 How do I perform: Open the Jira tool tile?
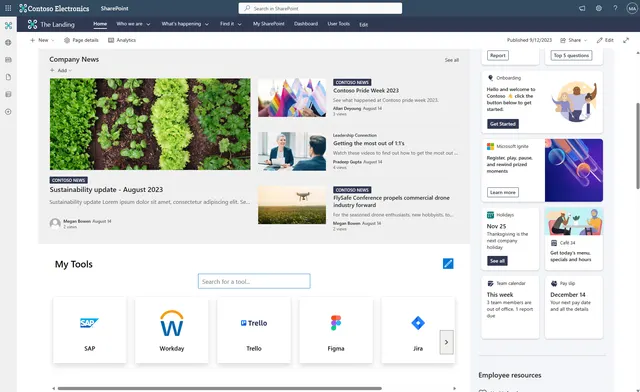click(418, 330)
